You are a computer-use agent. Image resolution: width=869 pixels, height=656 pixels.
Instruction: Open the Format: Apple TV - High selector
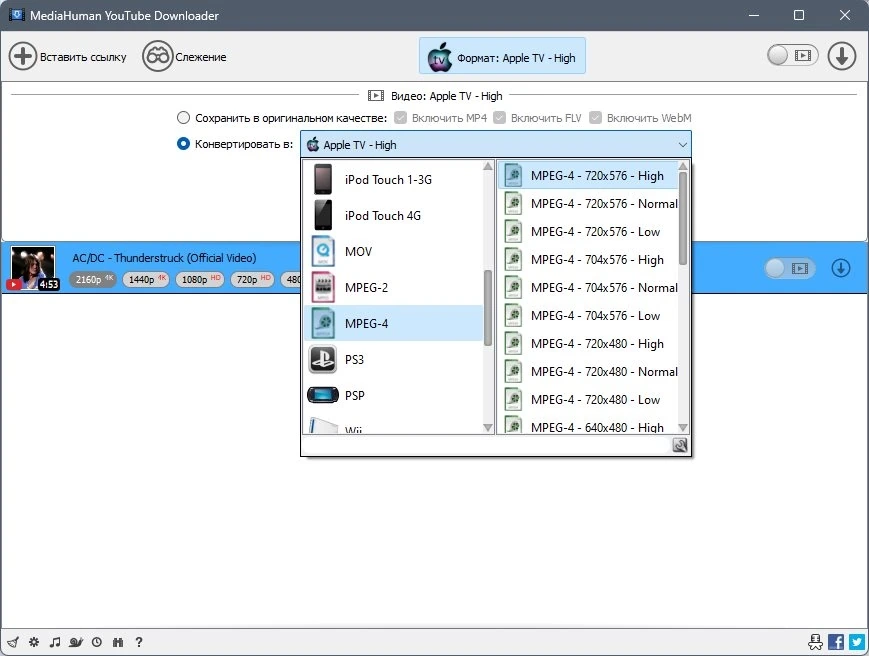pos(502,56)
